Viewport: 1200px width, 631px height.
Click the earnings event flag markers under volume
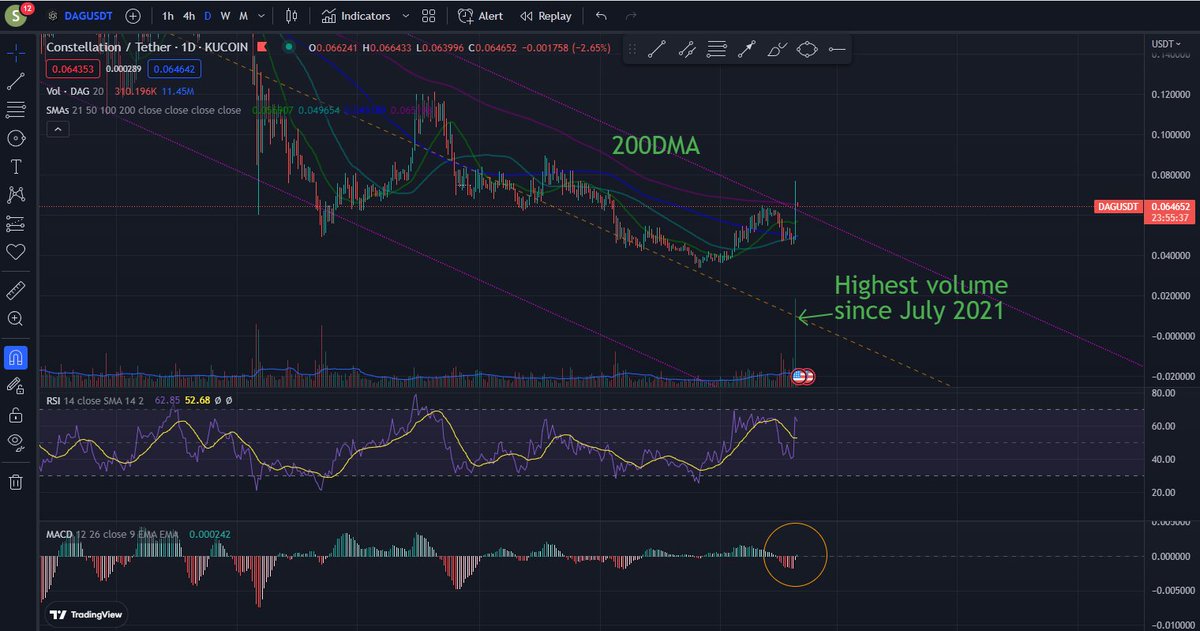(803, 376)
